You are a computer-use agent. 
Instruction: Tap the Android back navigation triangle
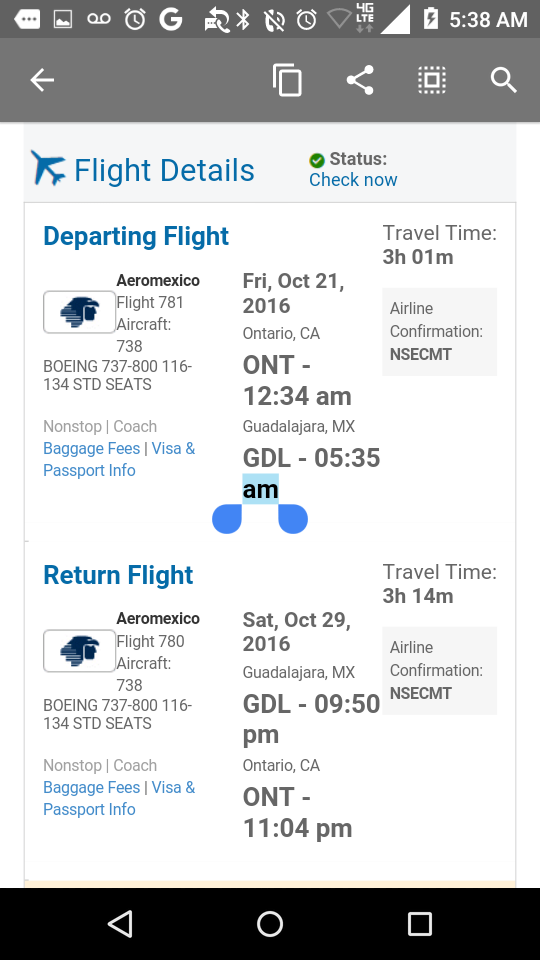(x=120, y=924)
